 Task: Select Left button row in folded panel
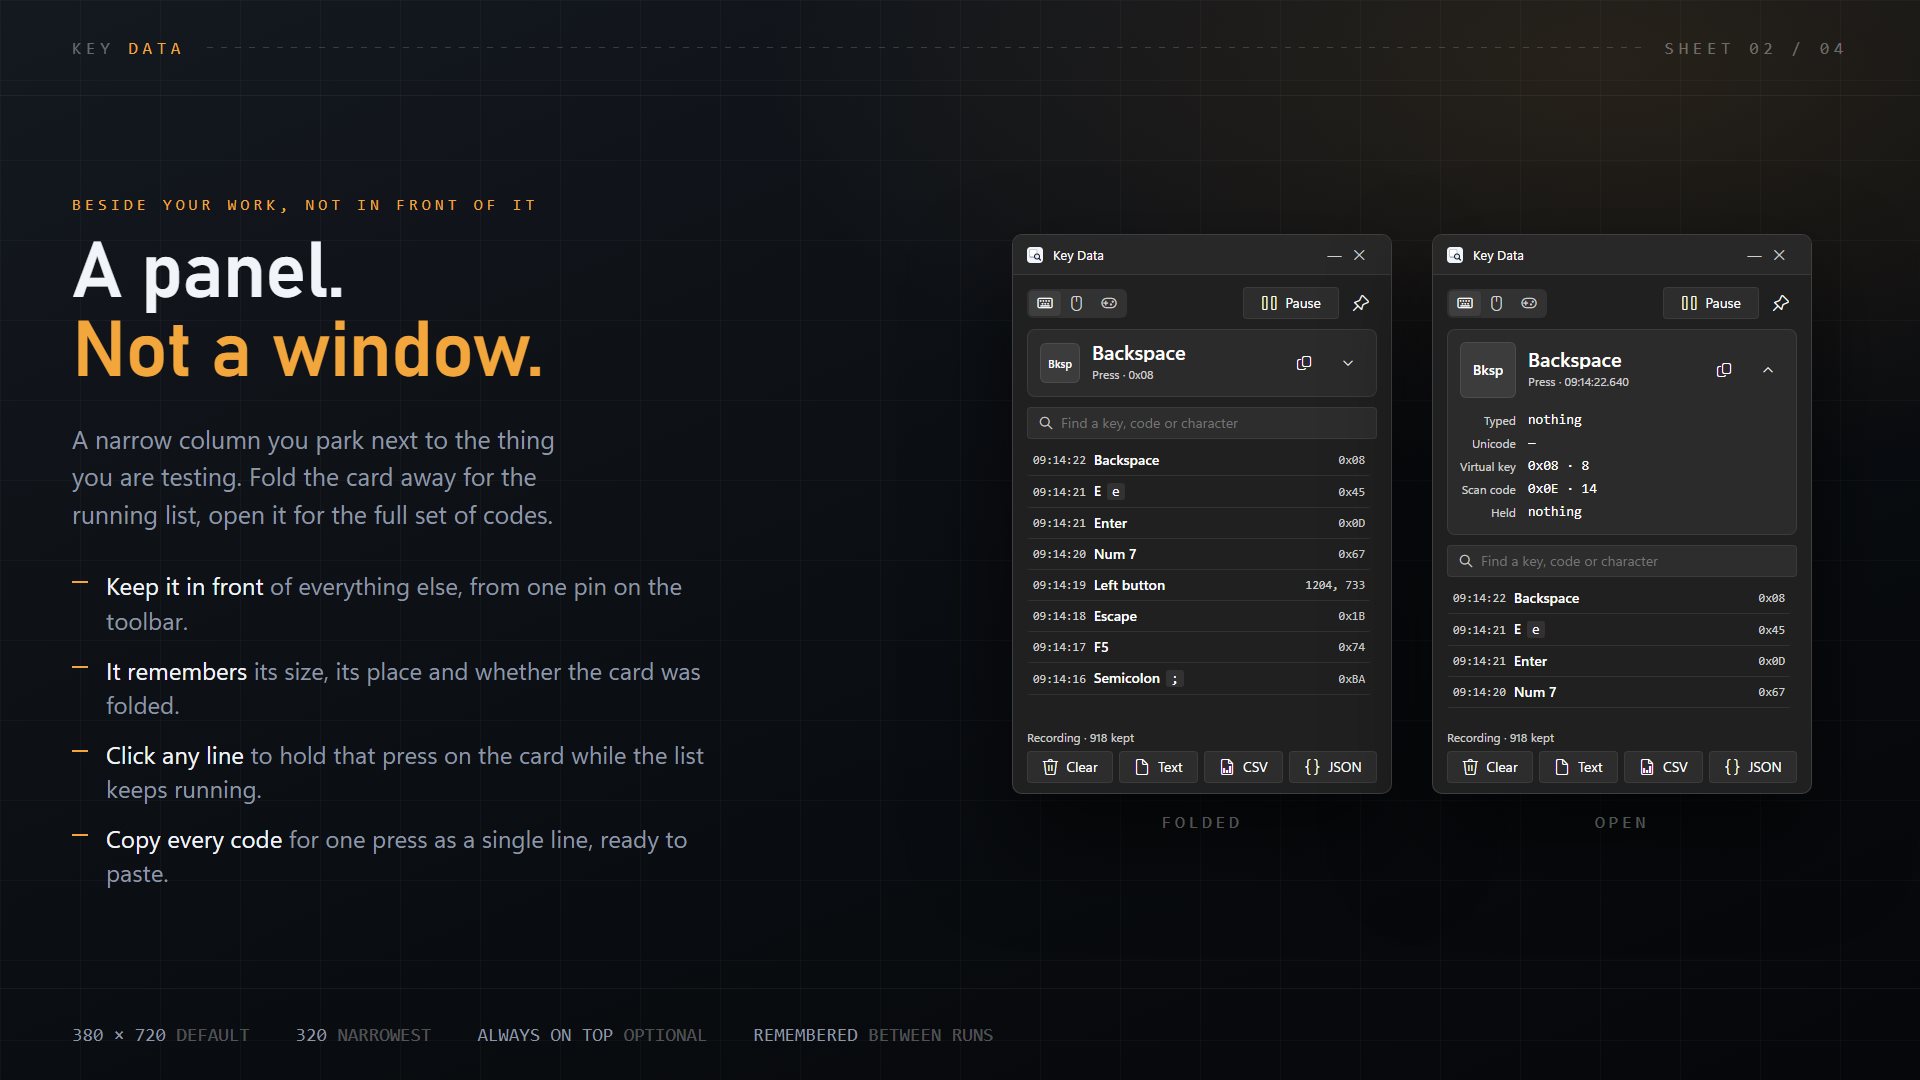pyautogui.click(x=1199, y=585)
